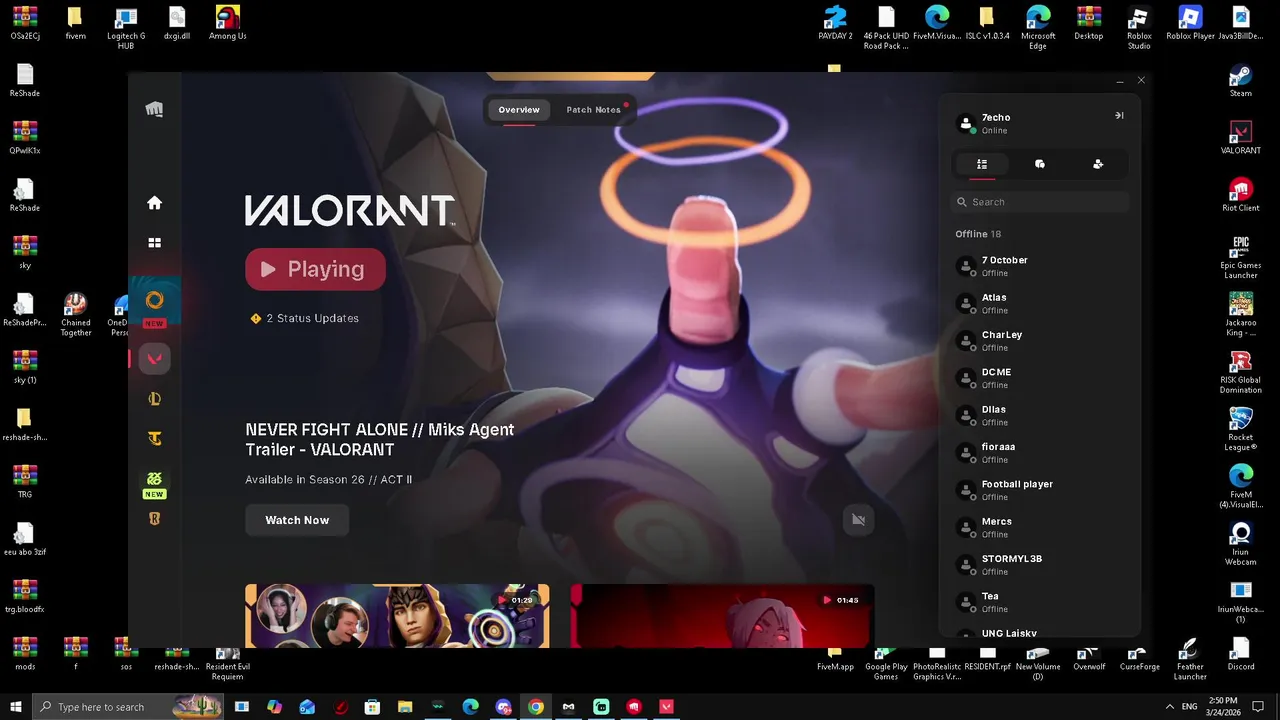This screenshot has width=1280, height=720.
Task: Open the Roblox Player desktop shortcut
Action: [x=1190, y=23]
